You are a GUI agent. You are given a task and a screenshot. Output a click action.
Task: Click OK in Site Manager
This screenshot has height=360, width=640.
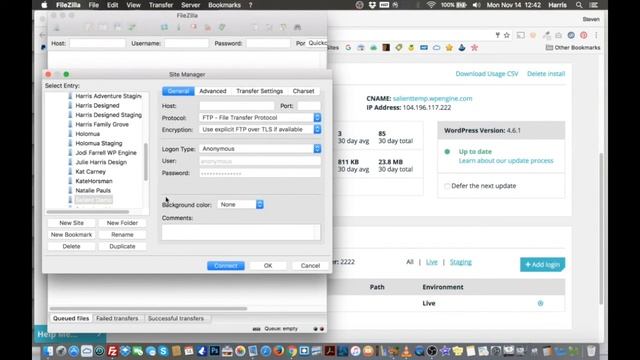tap(268, 266)
